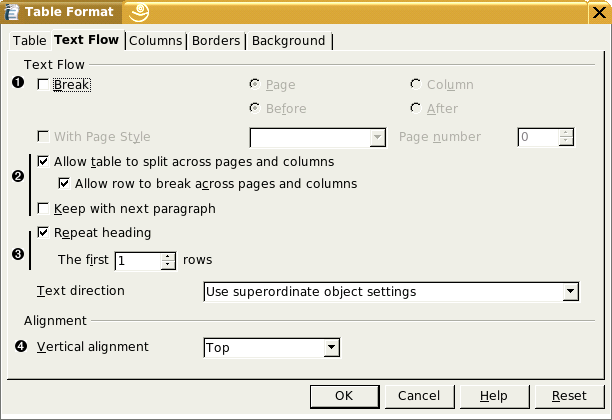Click callout marker 4 beside Vertical alignment
This screenshot has width=612, height=420.
click(x=17, y=347)
